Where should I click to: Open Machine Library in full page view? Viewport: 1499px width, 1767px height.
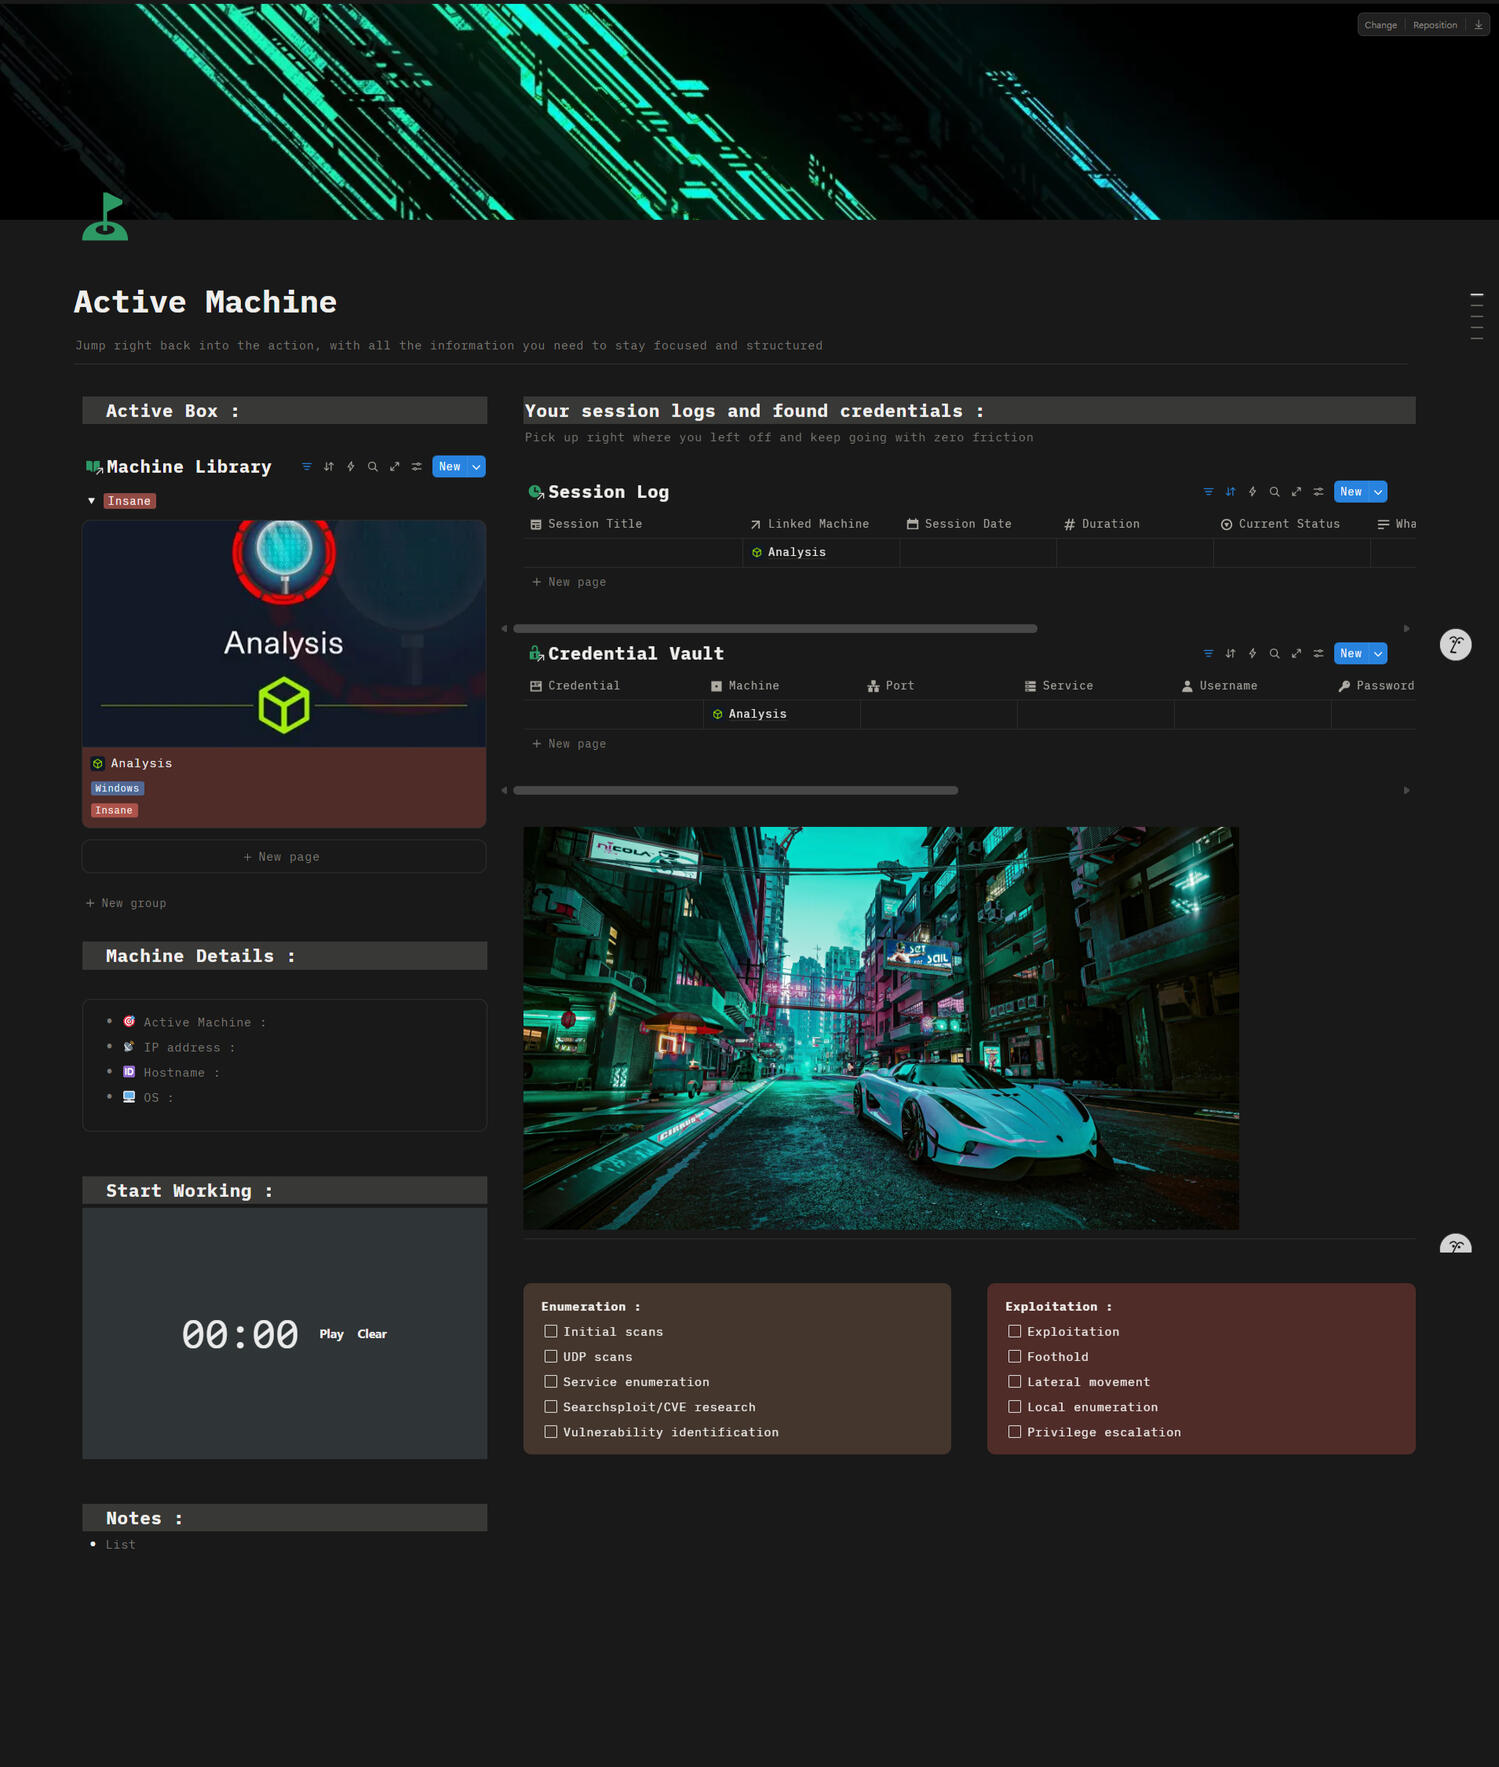tap(395, 467)
